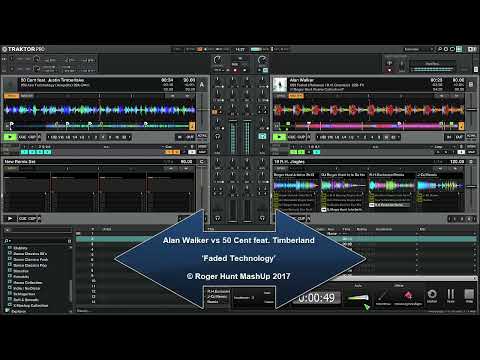Toggle the highlighted layout icon in header

point(459,49)
